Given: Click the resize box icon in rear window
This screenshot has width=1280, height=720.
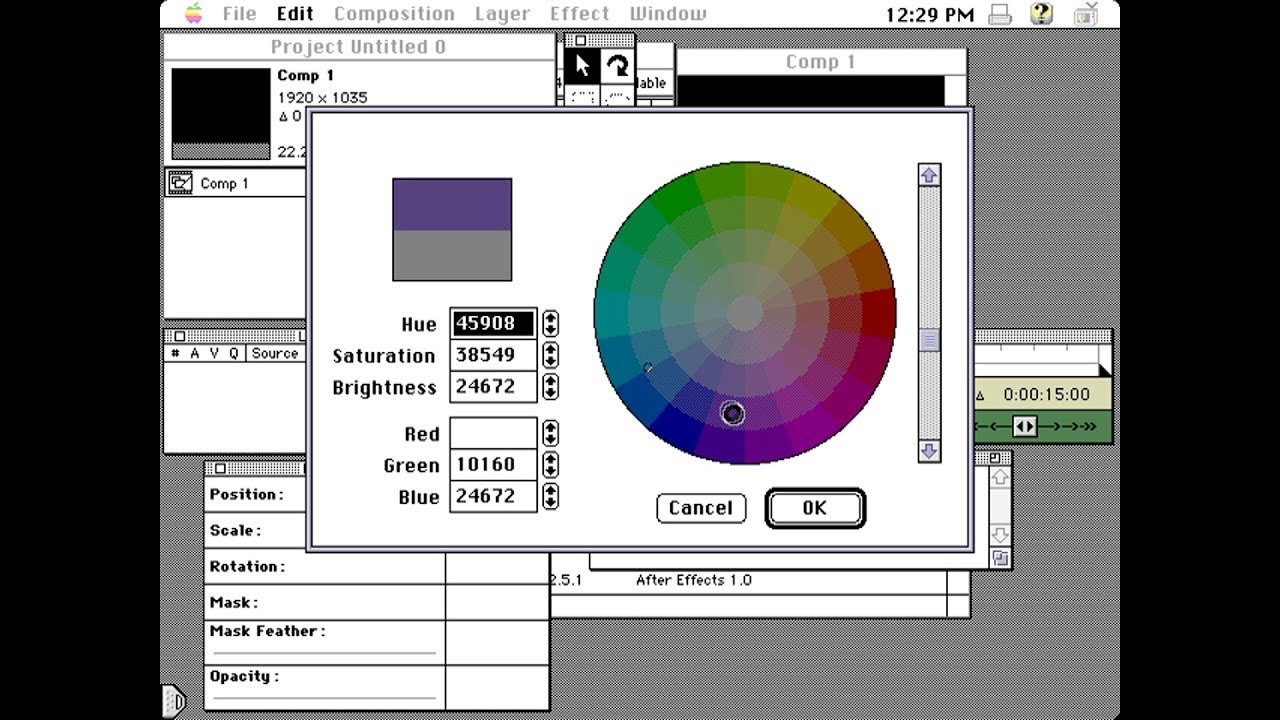Looking at the screenshot, I should [1000, 558].
